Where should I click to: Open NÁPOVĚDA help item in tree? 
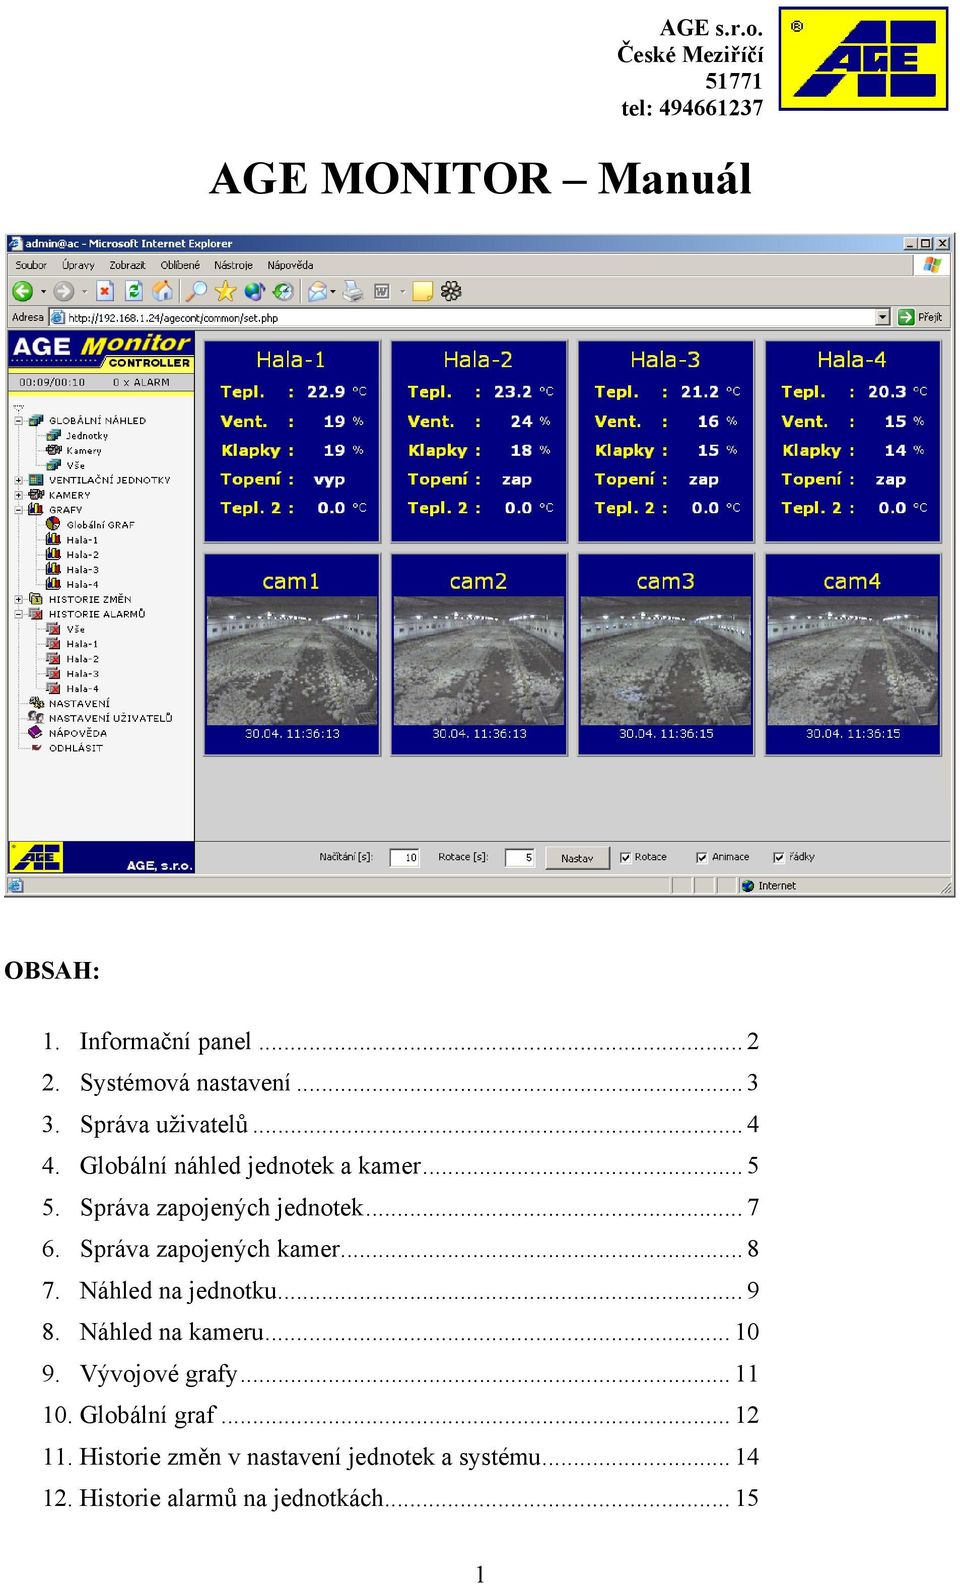67,733
